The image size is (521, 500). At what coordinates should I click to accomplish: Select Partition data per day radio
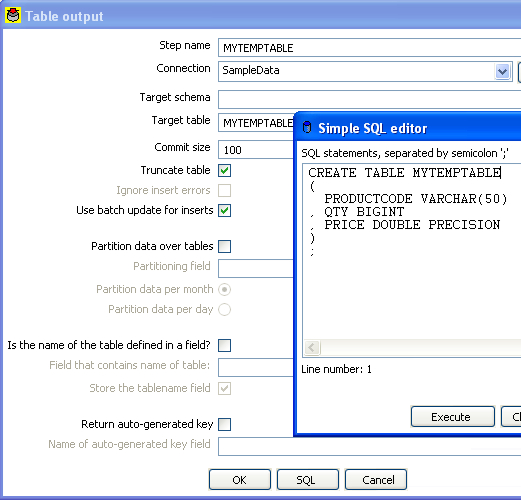pyautogui.click(x=225, y=309)
